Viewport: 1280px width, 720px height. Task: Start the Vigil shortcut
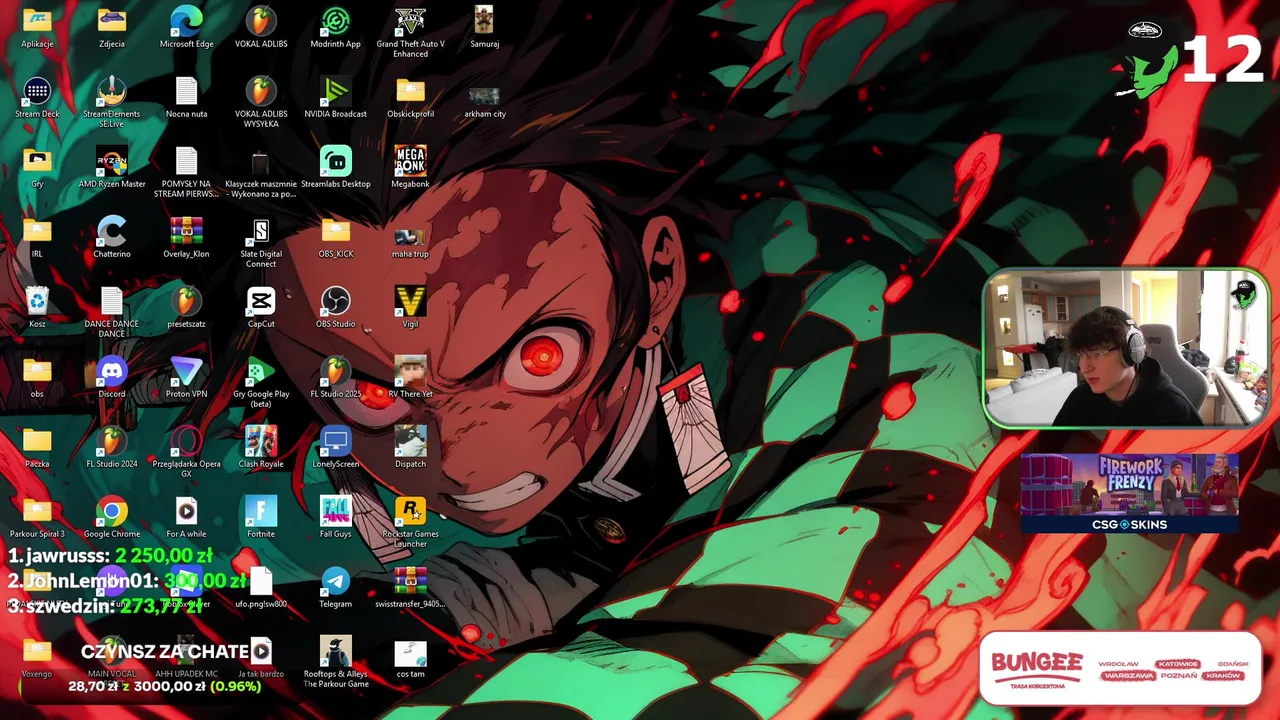tap(410, 308)
